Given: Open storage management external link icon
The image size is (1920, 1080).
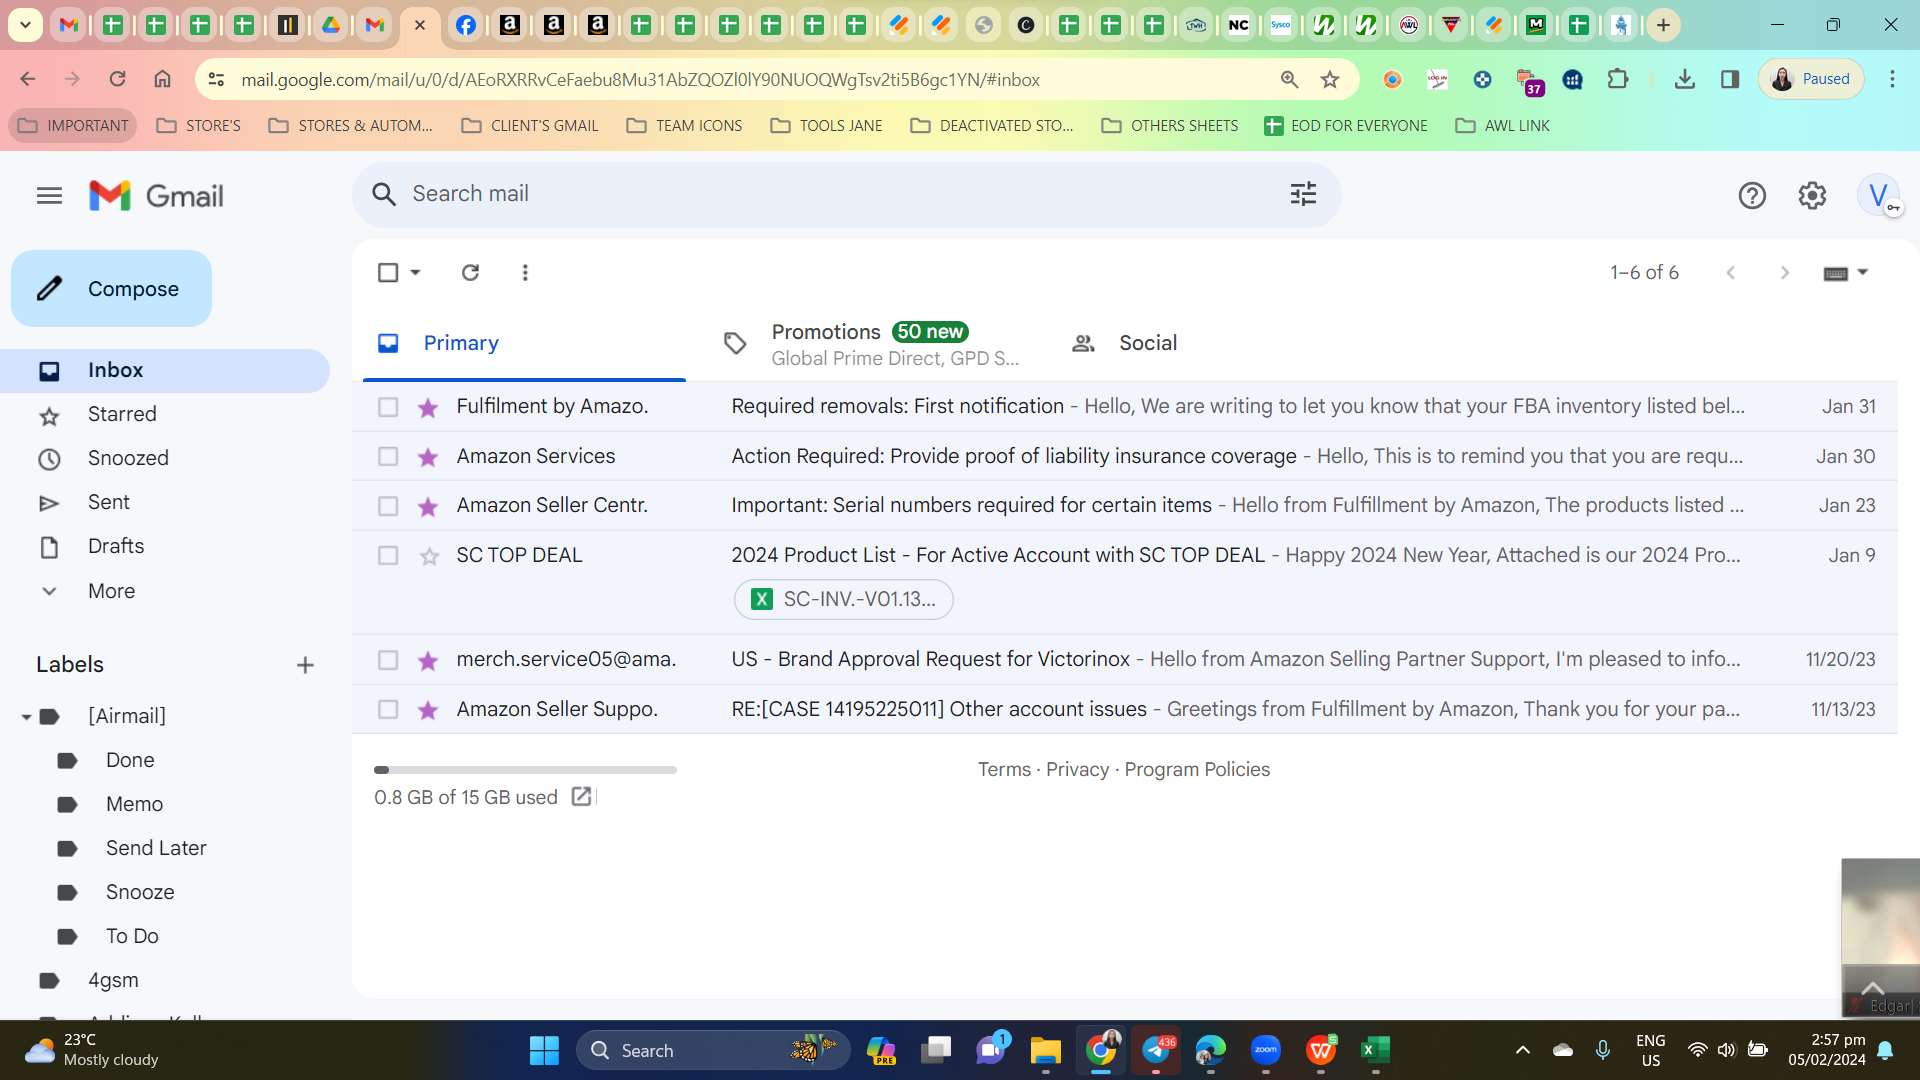Looking at the screenshot, I should click(x=581, y=797).
